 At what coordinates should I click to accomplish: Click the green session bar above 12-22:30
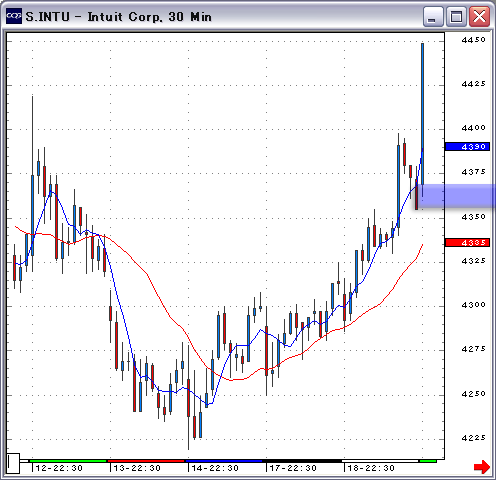click(68, 461)
